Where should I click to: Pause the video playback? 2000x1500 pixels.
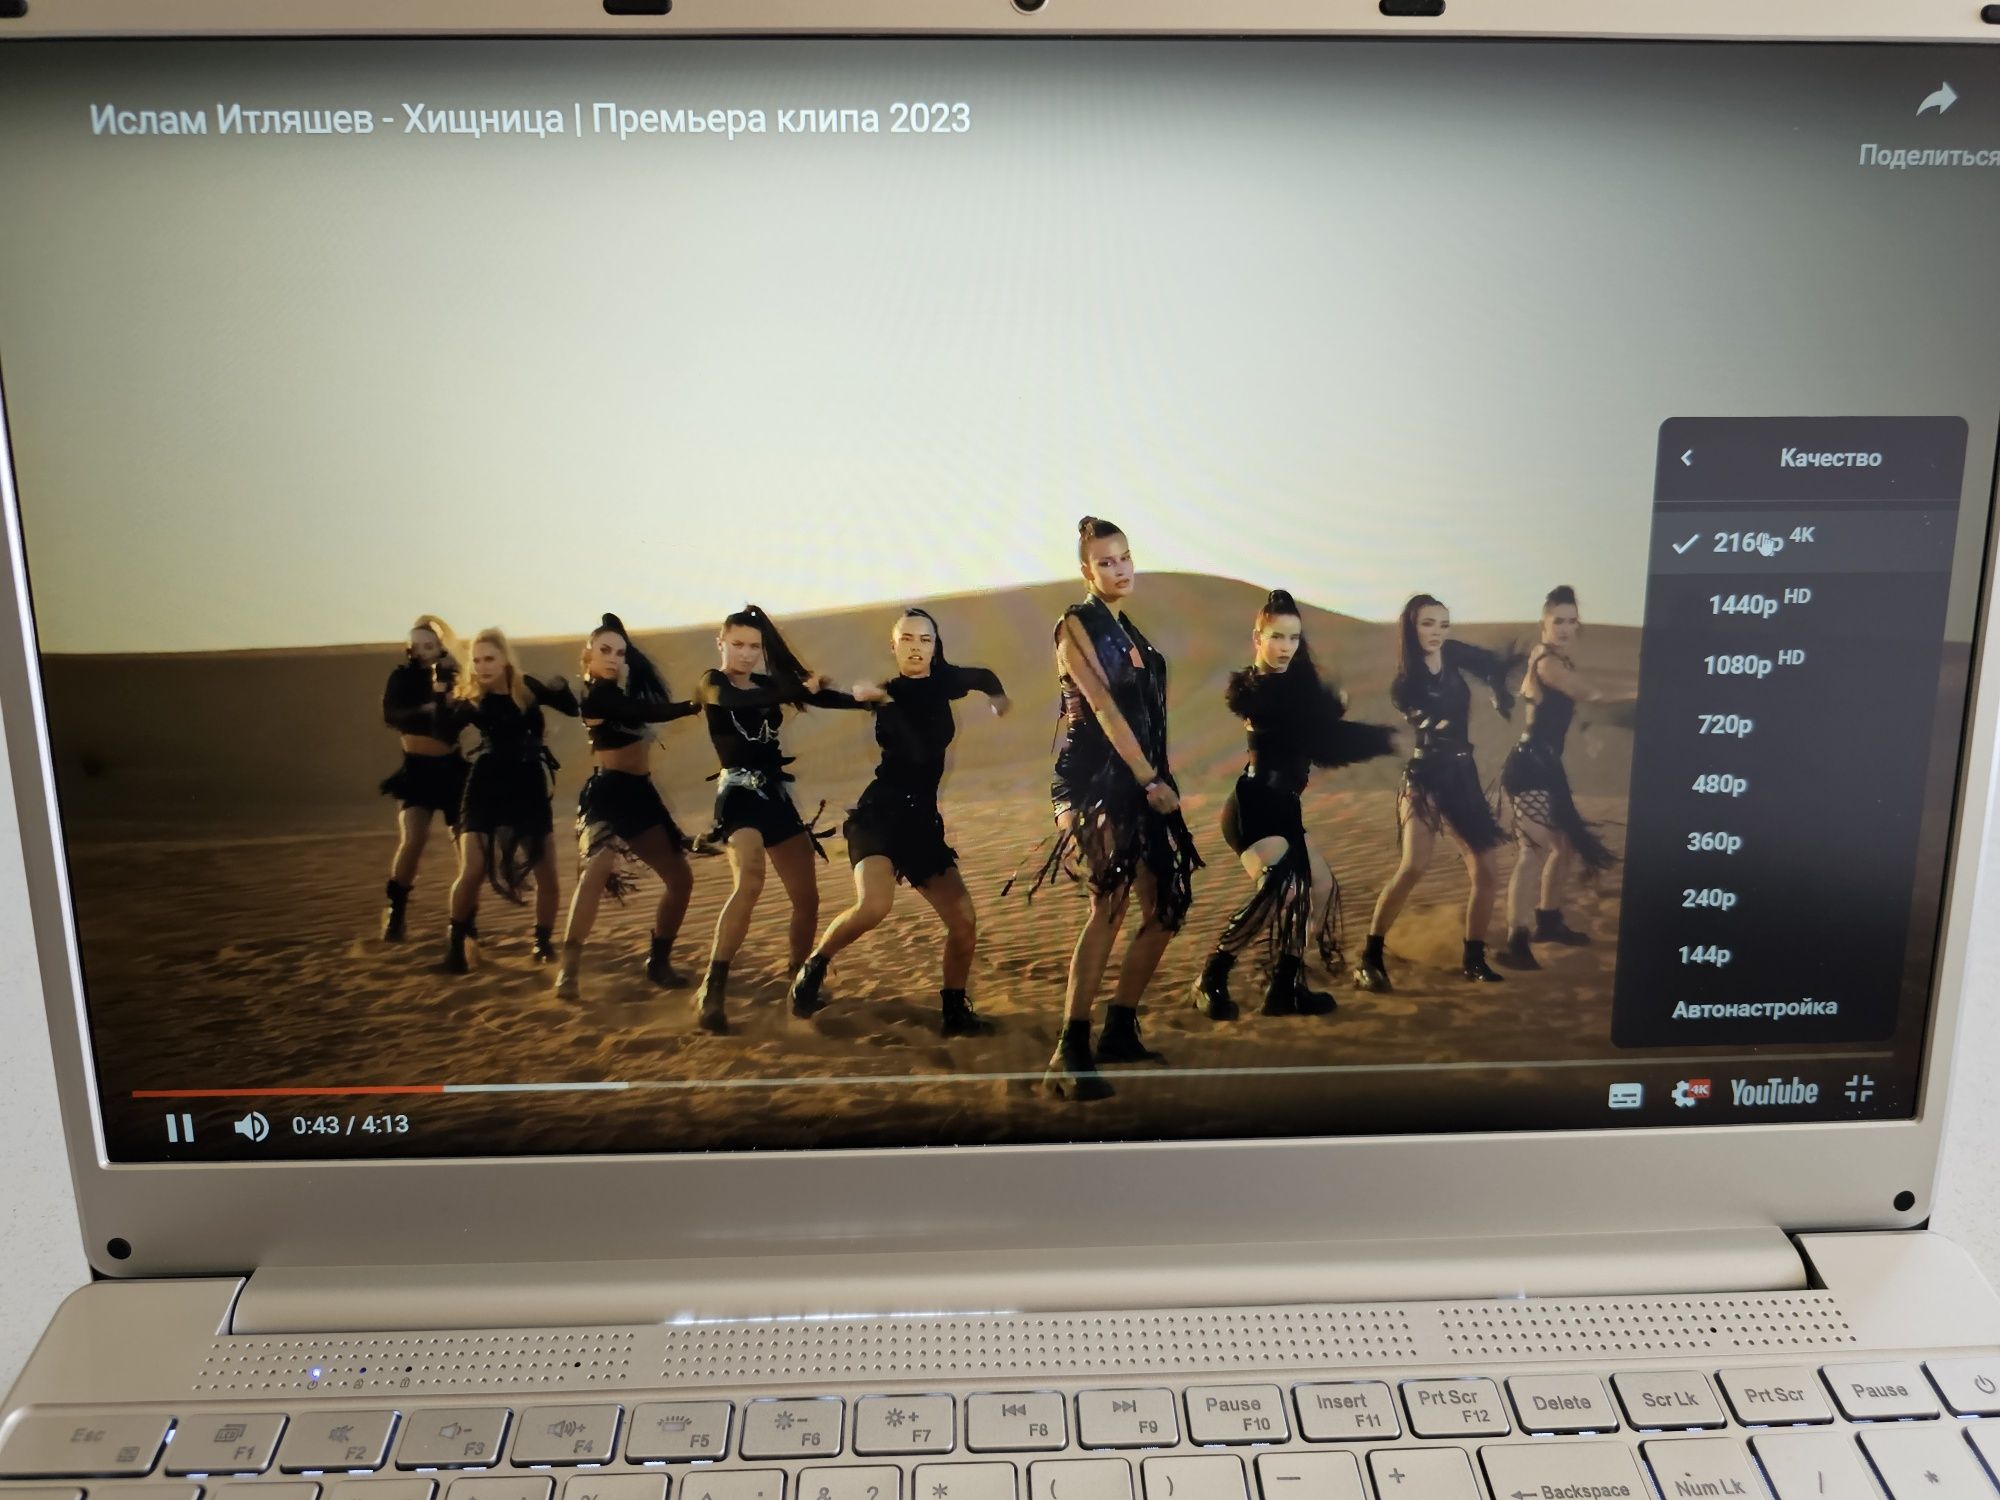(180, 1128)
